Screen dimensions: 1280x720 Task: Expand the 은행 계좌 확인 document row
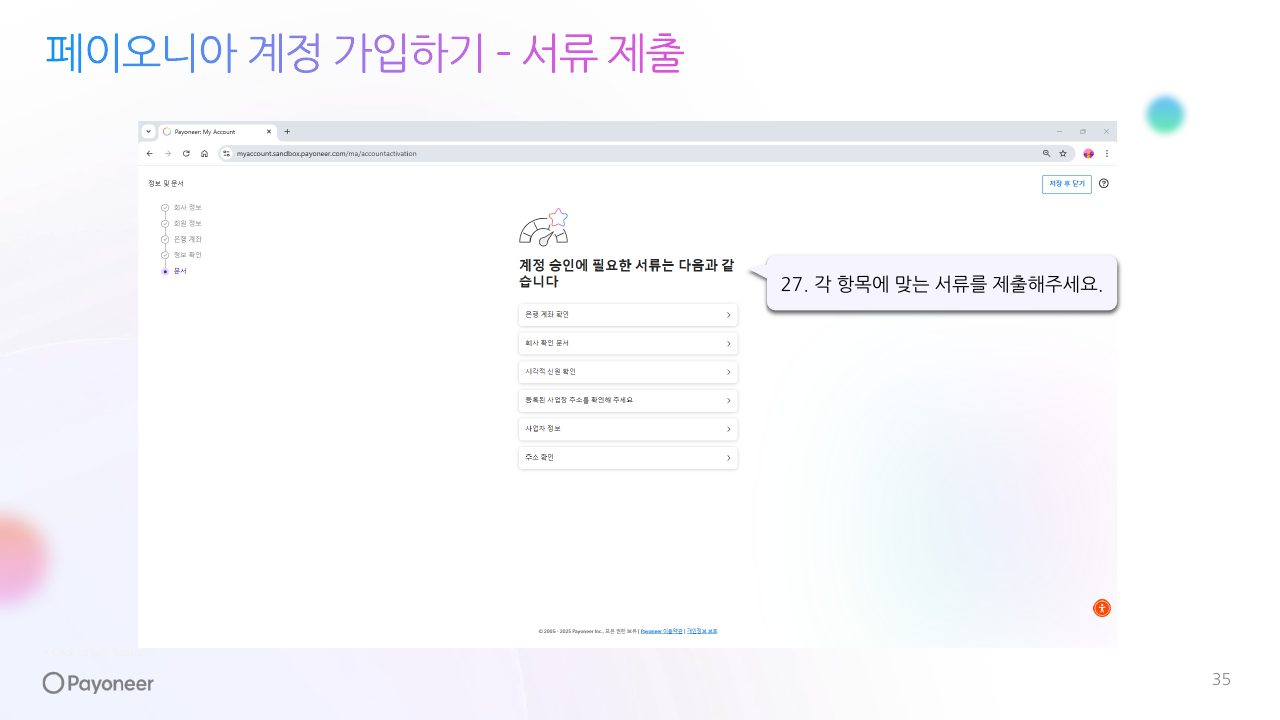628,315
